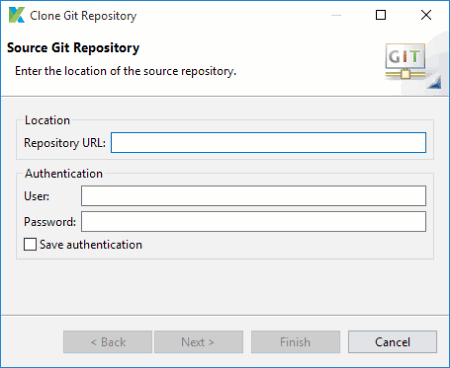Image resolution: width=450 pixels, height=368 pixels.
Task: Click the disabled Finish button
Action: click(295, 342)
